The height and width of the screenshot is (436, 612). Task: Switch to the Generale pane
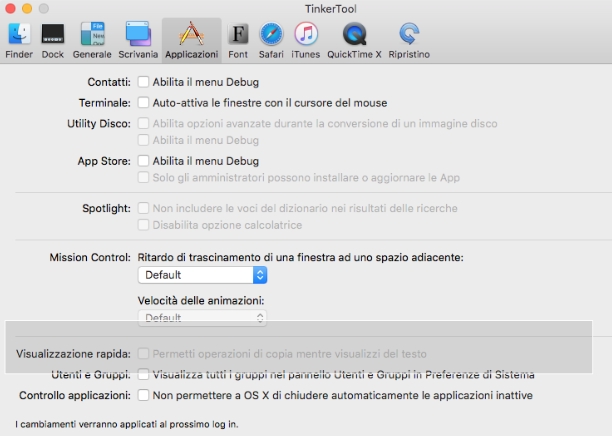(92, 41)
